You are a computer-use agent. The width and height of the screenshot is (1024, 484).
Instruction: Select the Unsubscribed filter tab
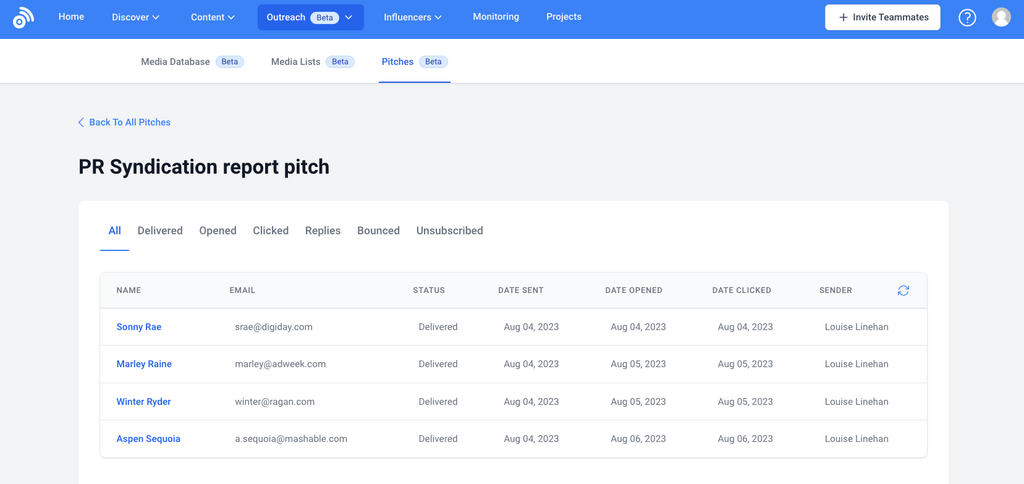tap(449, 231)
